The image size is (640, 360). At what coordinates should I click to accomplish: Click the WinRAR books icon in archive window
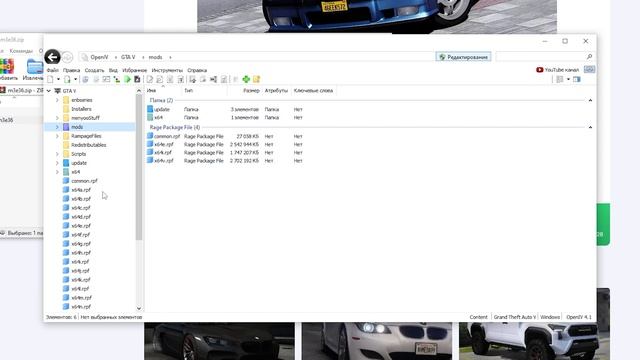tap(7, 66)
